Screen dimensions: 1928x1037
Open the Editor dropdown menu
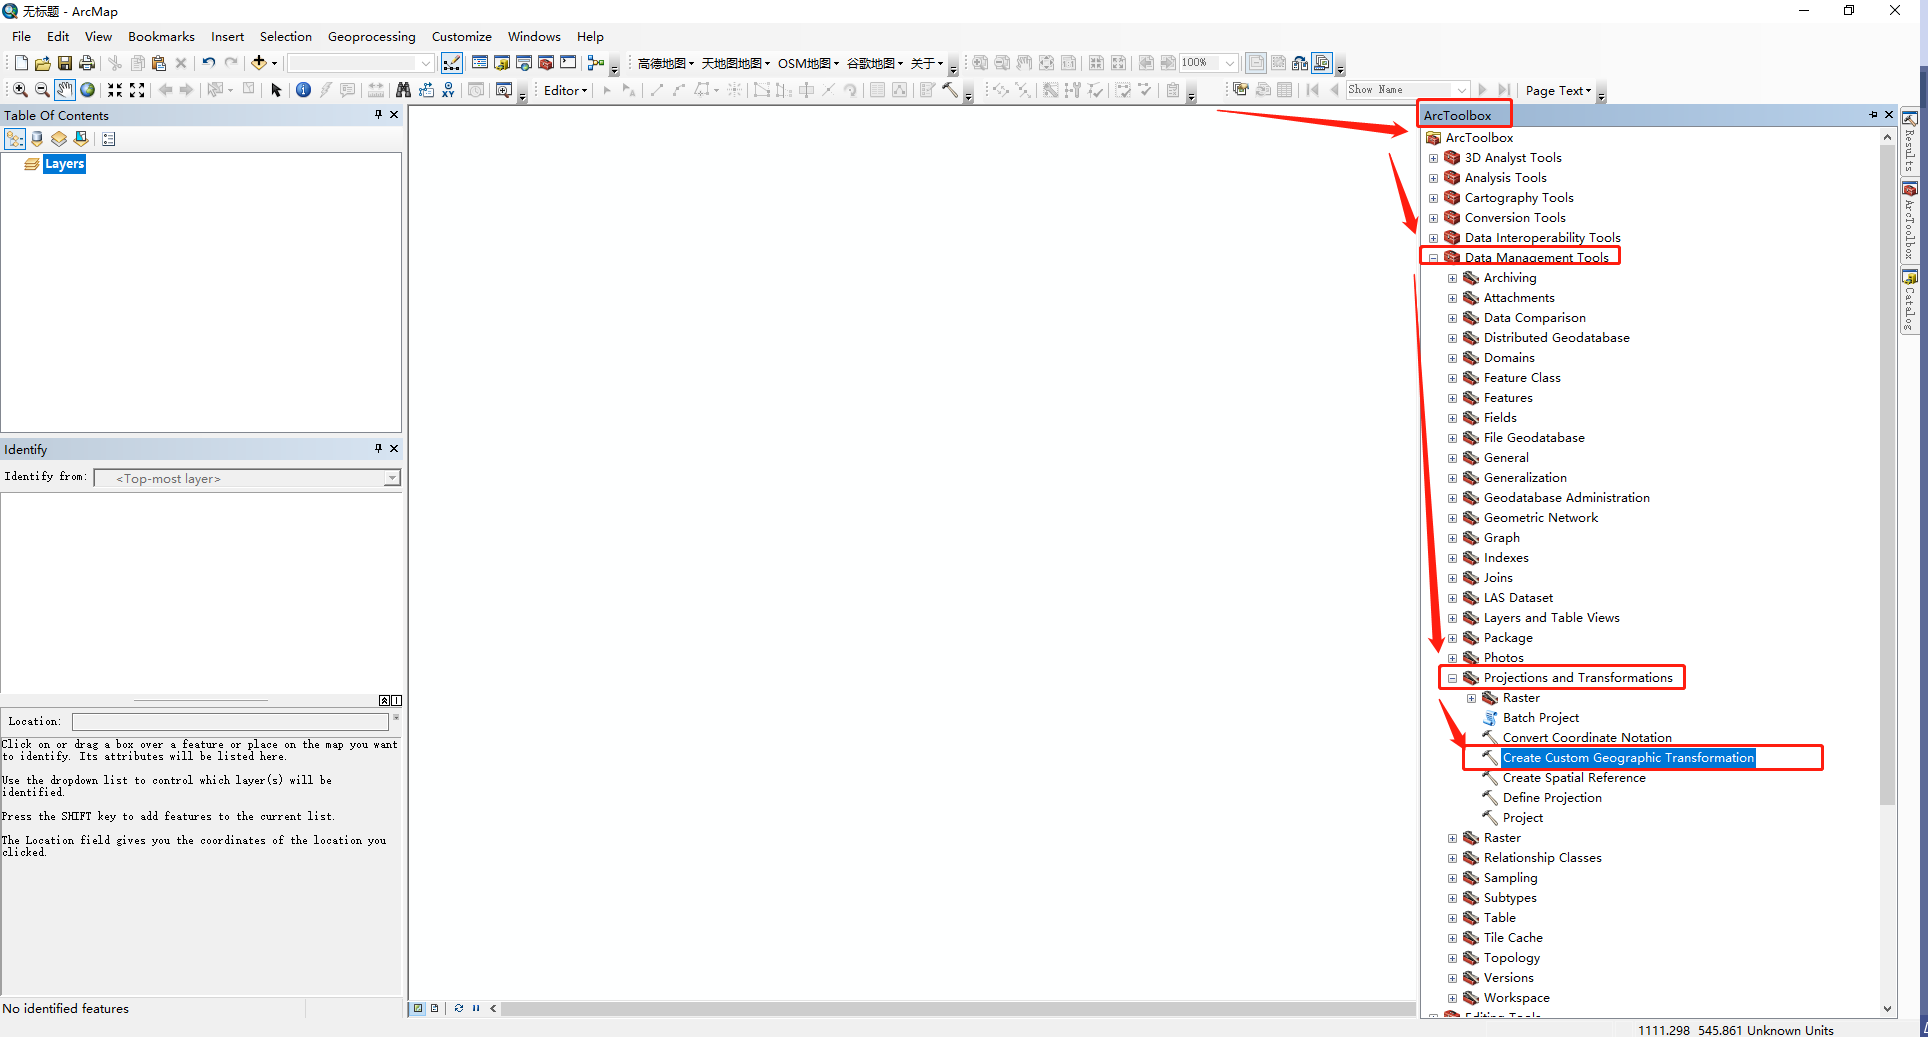coord(566,90)
